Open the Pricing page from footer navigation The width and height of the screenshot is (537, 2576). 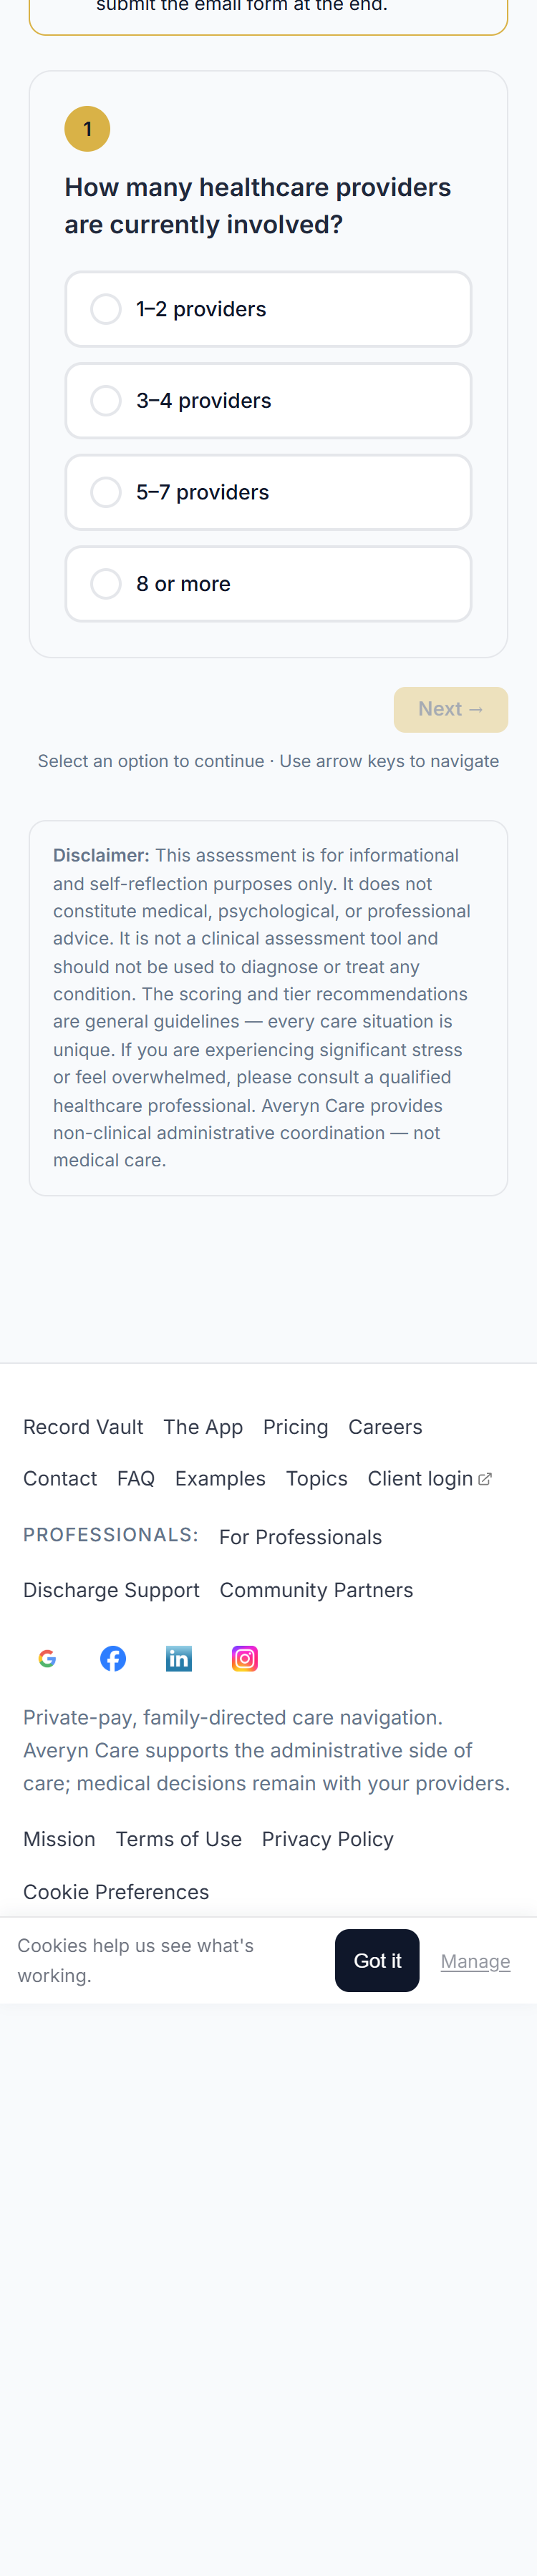click(296, 1427)
